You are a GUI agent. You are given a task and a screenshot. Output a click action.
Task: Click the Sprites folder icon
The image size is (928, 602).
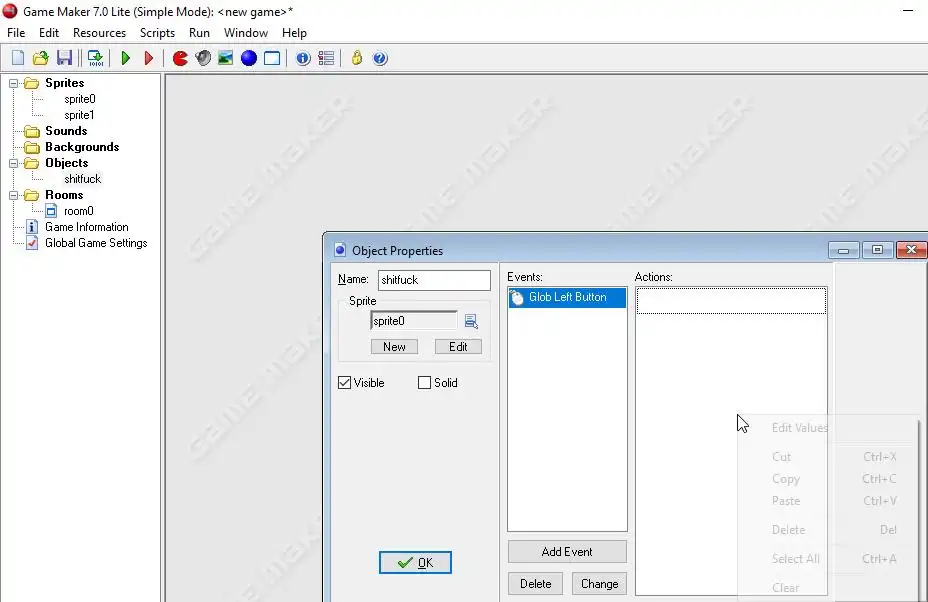coord(32,83)
